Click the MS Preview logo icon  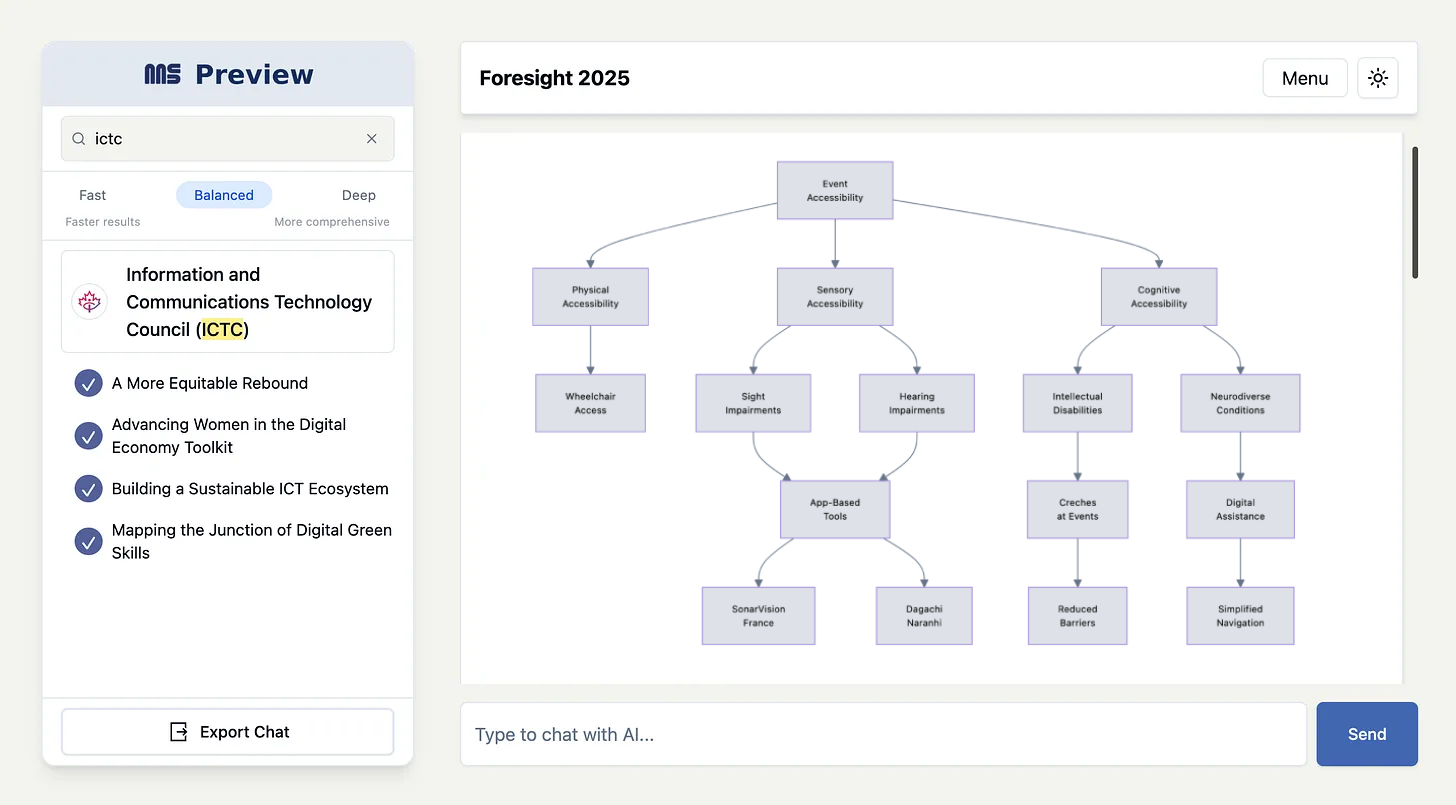coord(162,74)
